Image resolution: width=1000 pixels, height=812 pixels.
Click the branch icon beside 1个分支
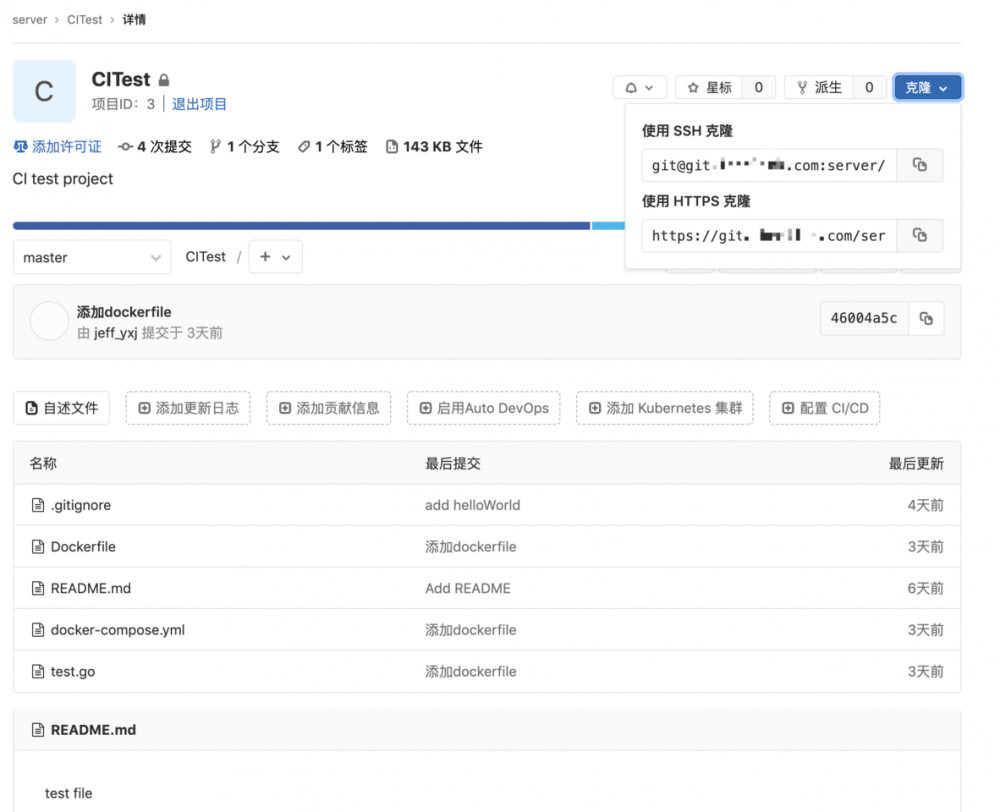click(216, 145)
